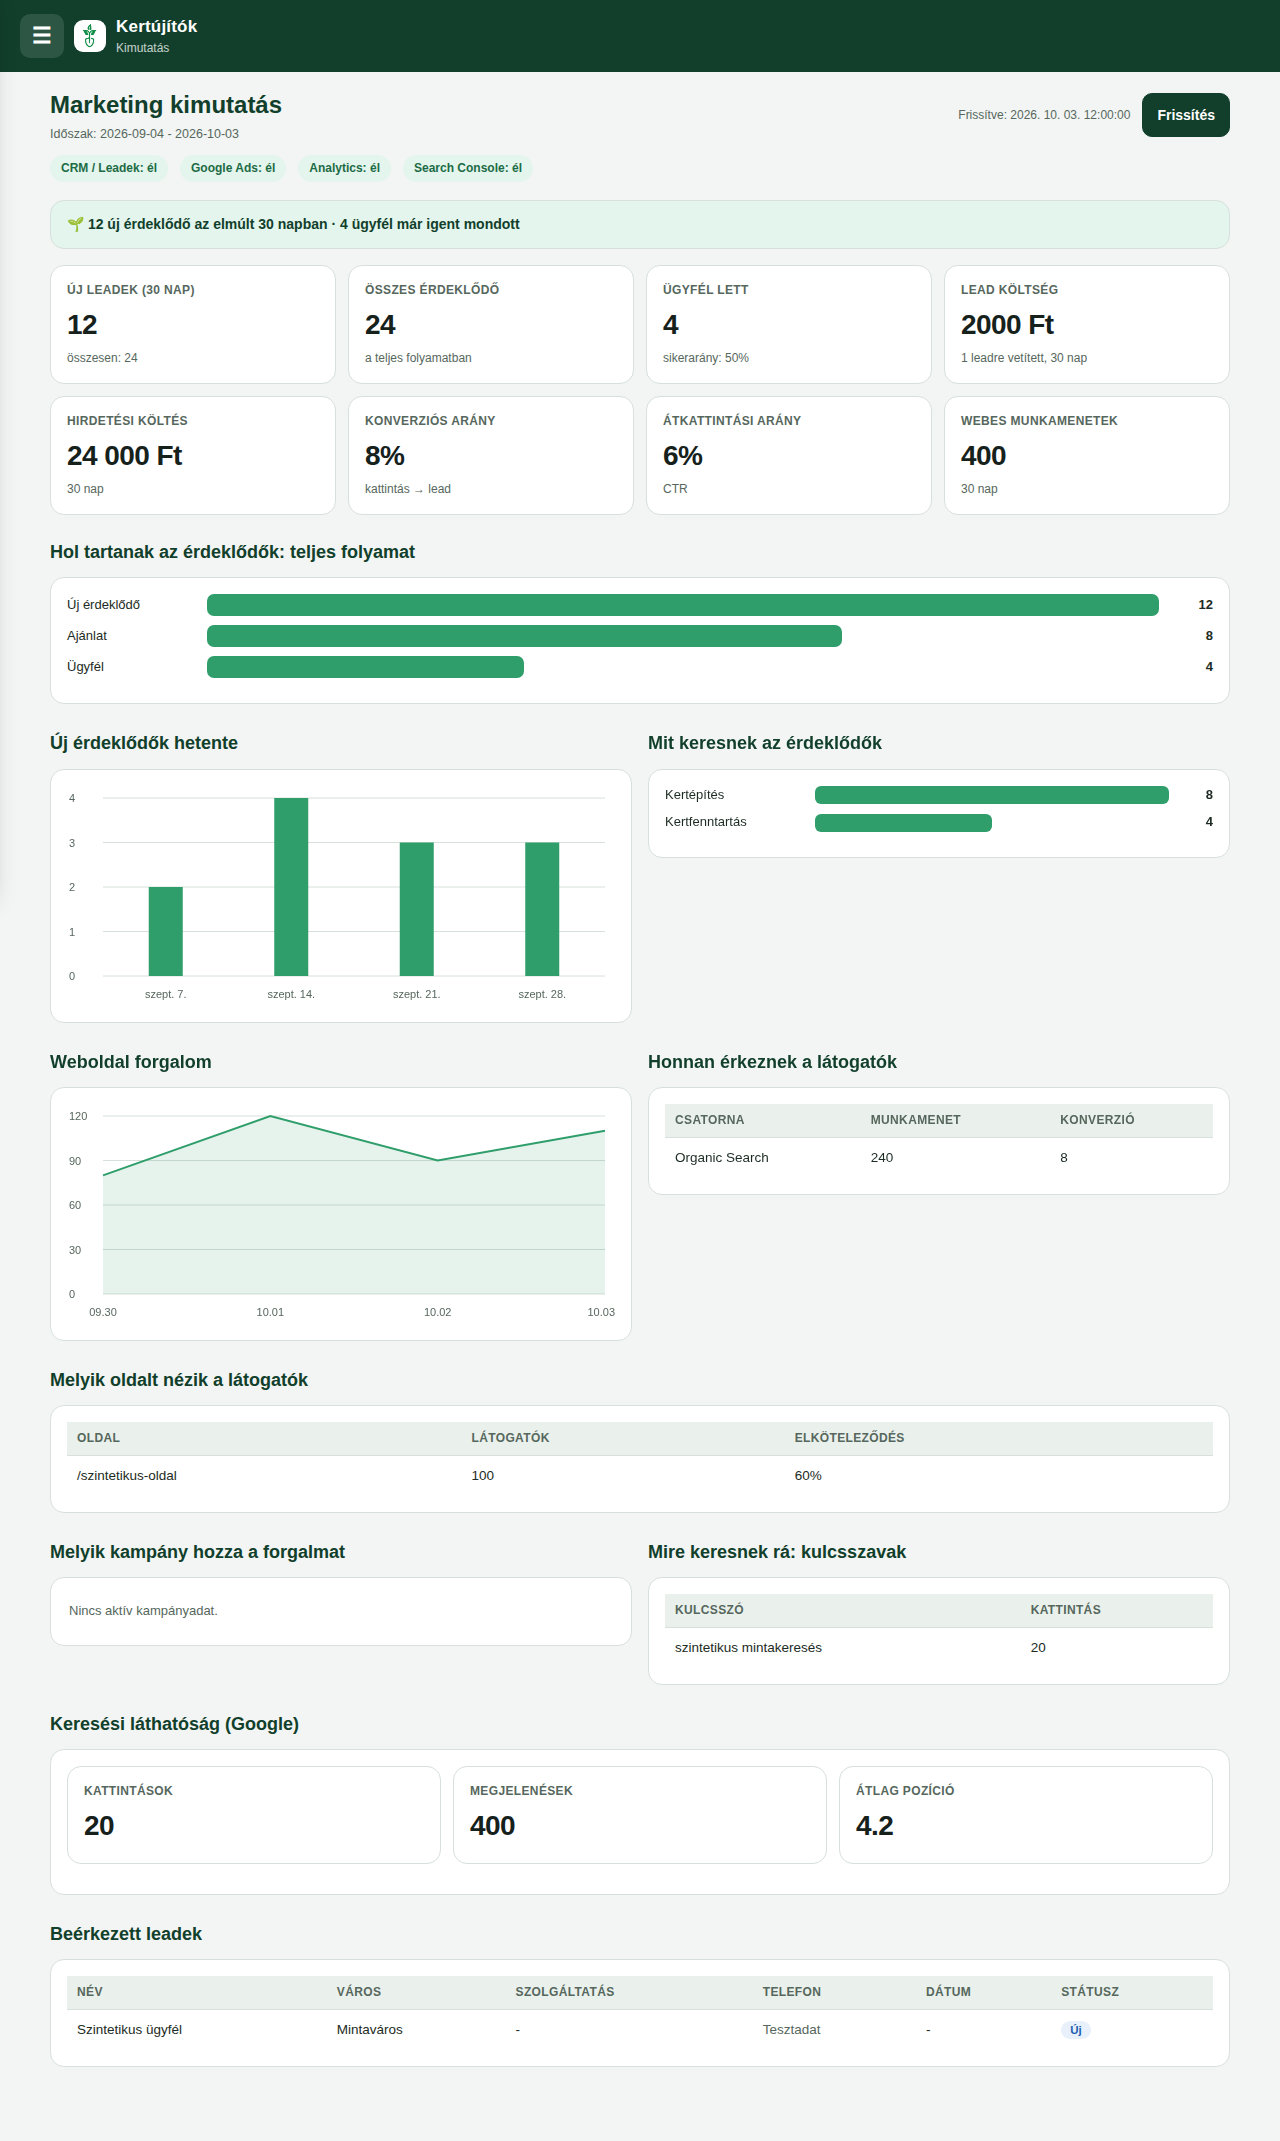Image resolution: width=1280 pixels, height=2141 pixels.
Task: Click the seedling icon in the banner
Action: 75,224
